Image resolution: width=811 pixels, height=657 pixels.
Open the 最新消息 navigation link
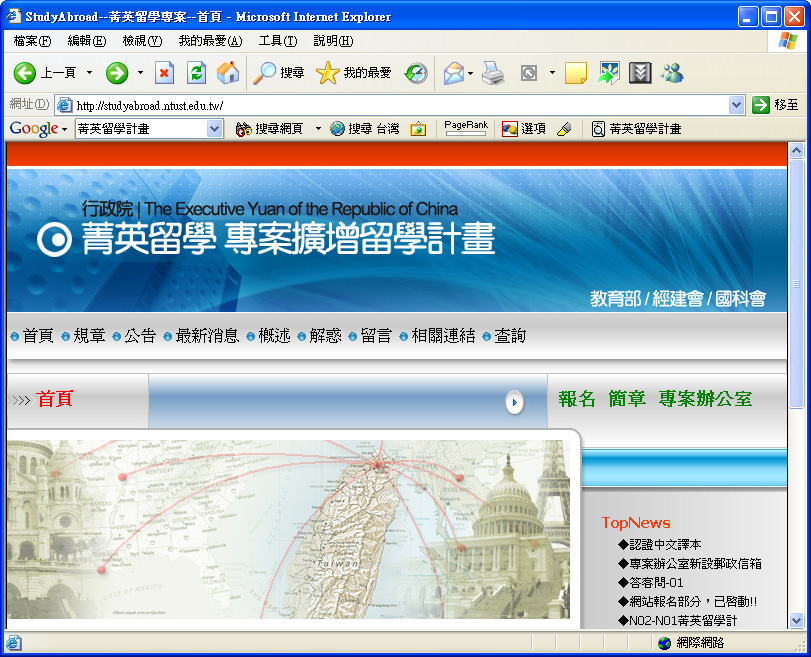207,336
